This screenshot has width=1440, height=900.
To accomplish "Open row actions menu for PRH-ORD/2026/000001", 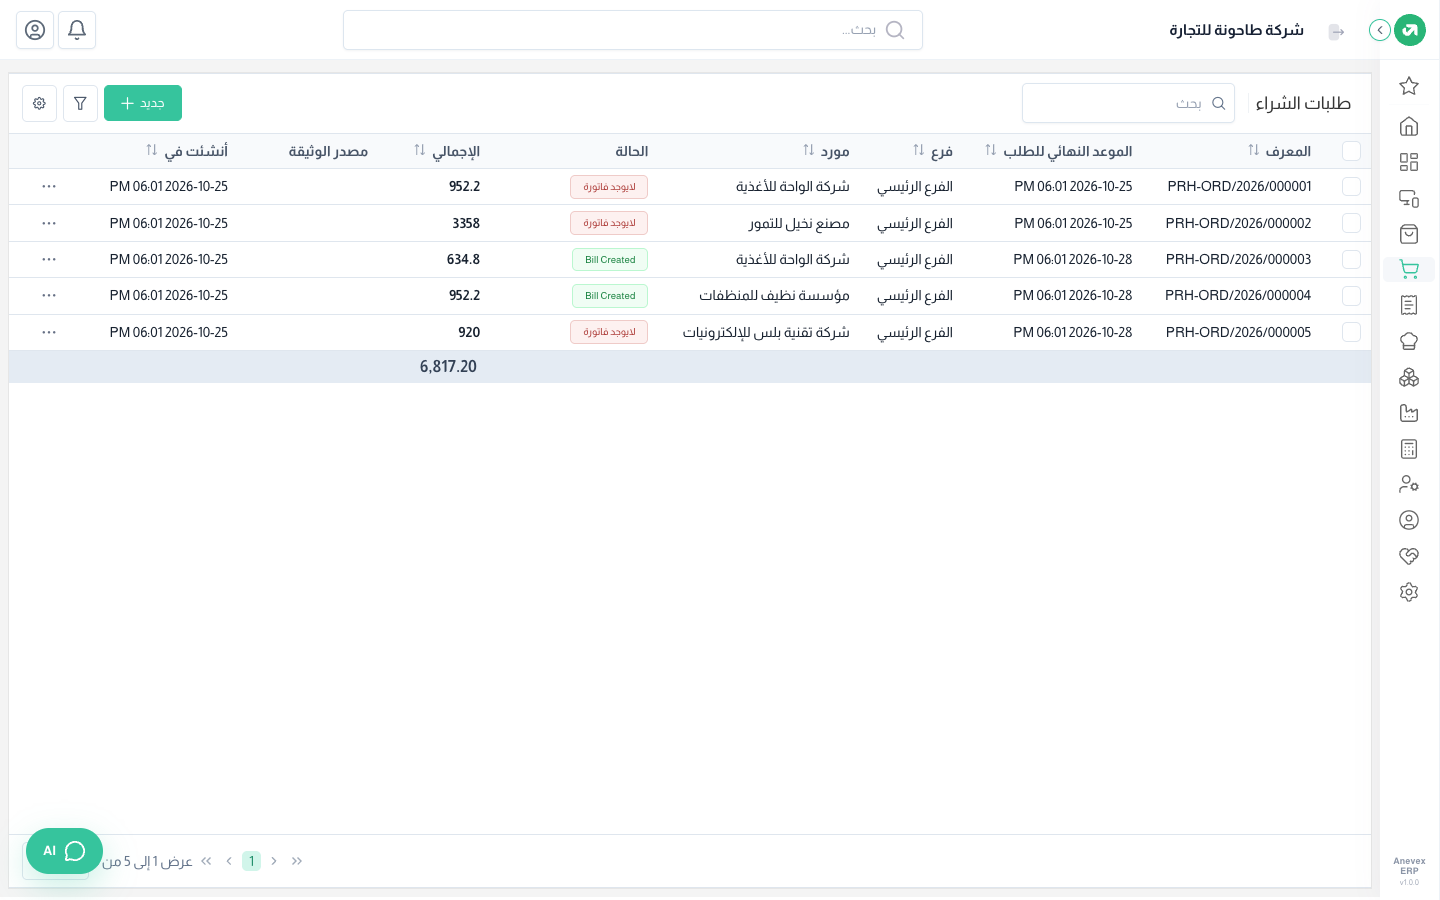I will point(49,187).
